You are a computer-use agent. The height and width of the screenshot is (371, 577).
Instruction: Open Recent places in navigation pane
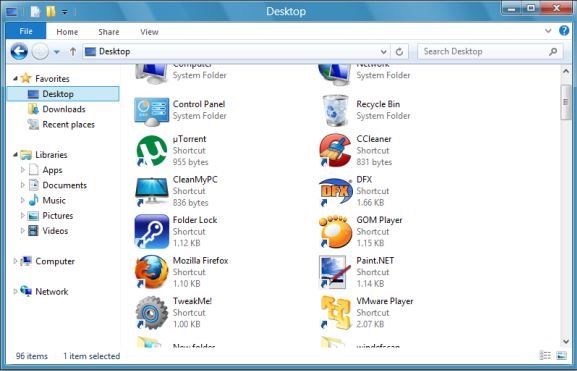68,125
